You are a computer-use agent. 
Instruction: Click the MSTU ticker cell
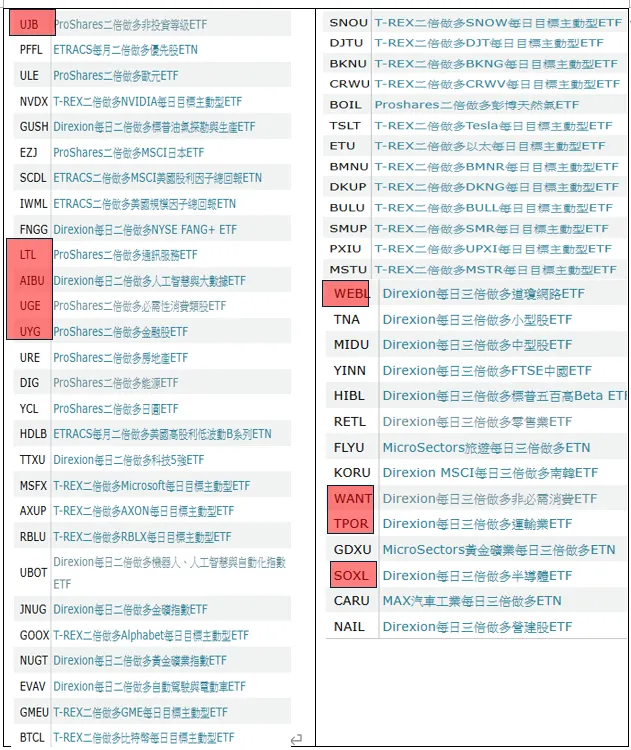coord(348,270)
